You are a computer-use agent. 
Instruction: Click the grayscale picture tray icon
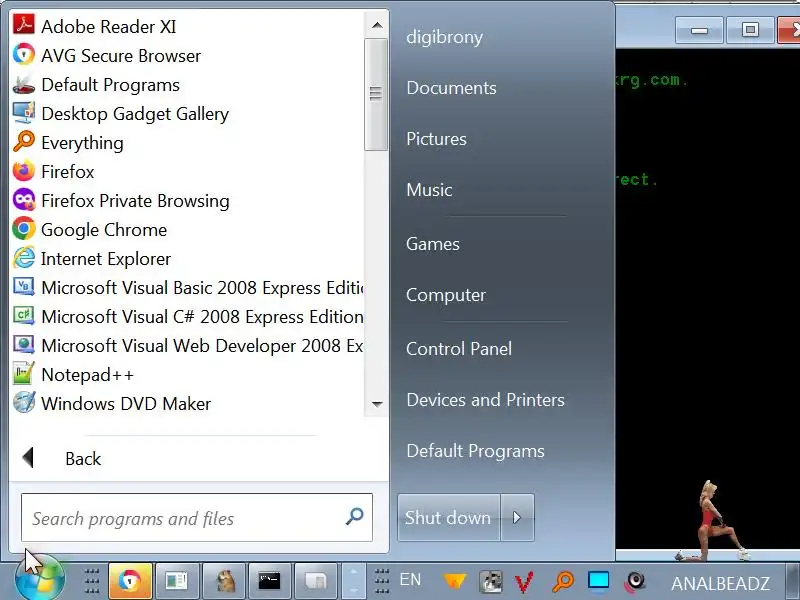coord(490,582)
